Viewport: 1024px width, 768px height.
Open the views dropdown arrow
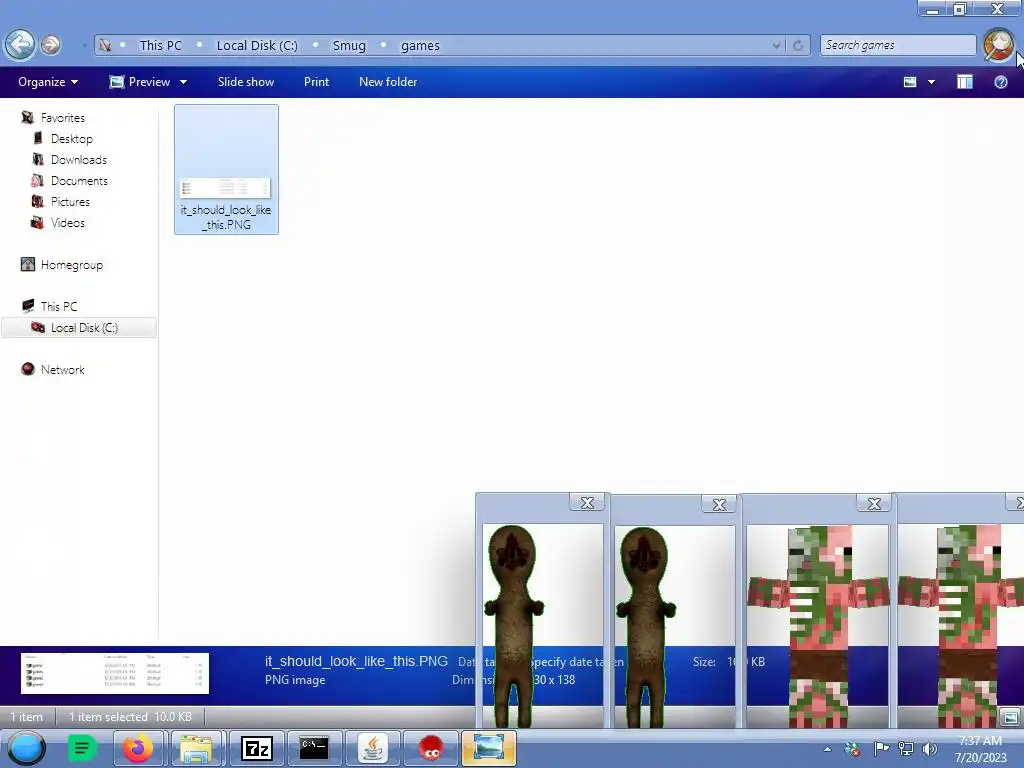931,82
